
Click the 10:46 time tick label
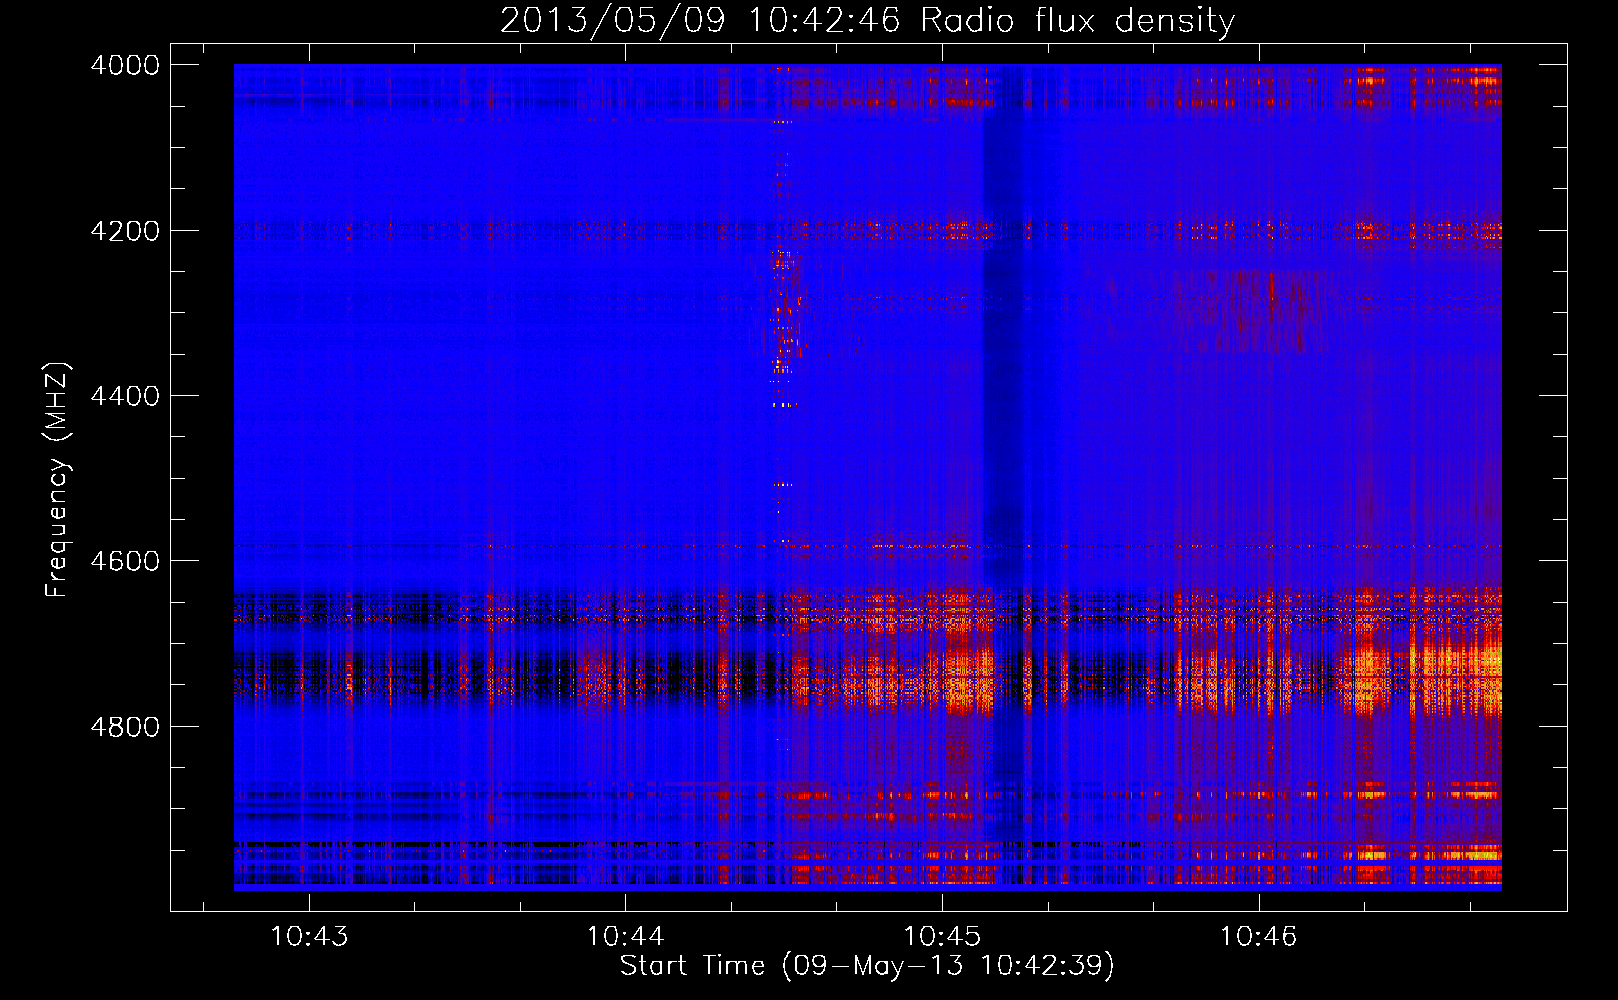(1258, 936)
